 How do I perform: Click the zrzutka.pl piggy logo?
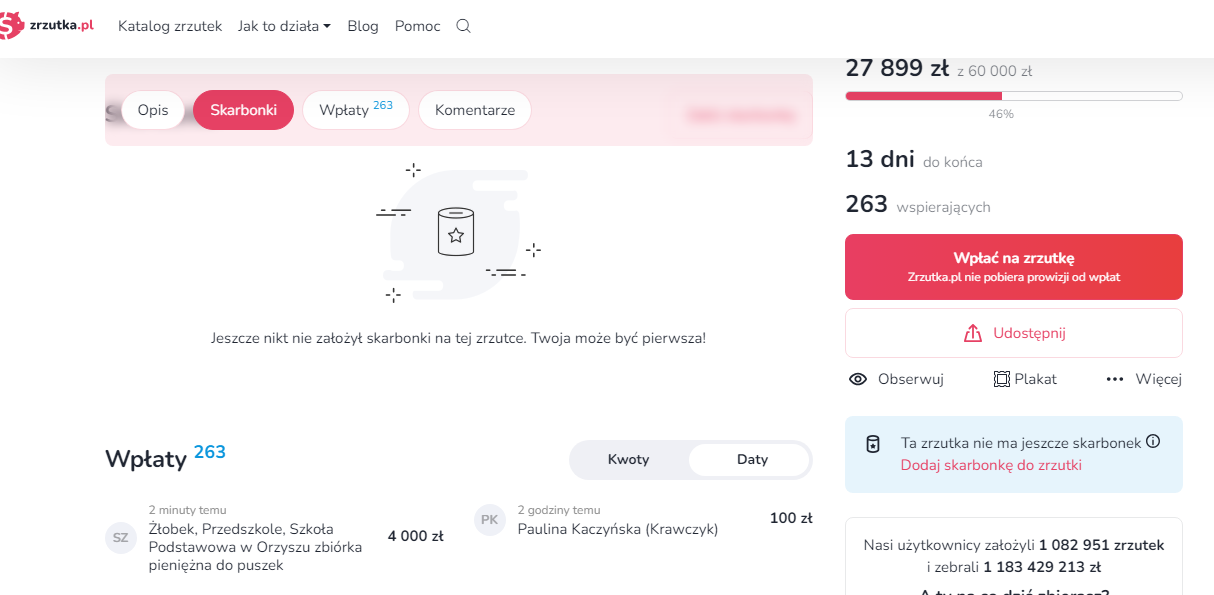[47, 24]
